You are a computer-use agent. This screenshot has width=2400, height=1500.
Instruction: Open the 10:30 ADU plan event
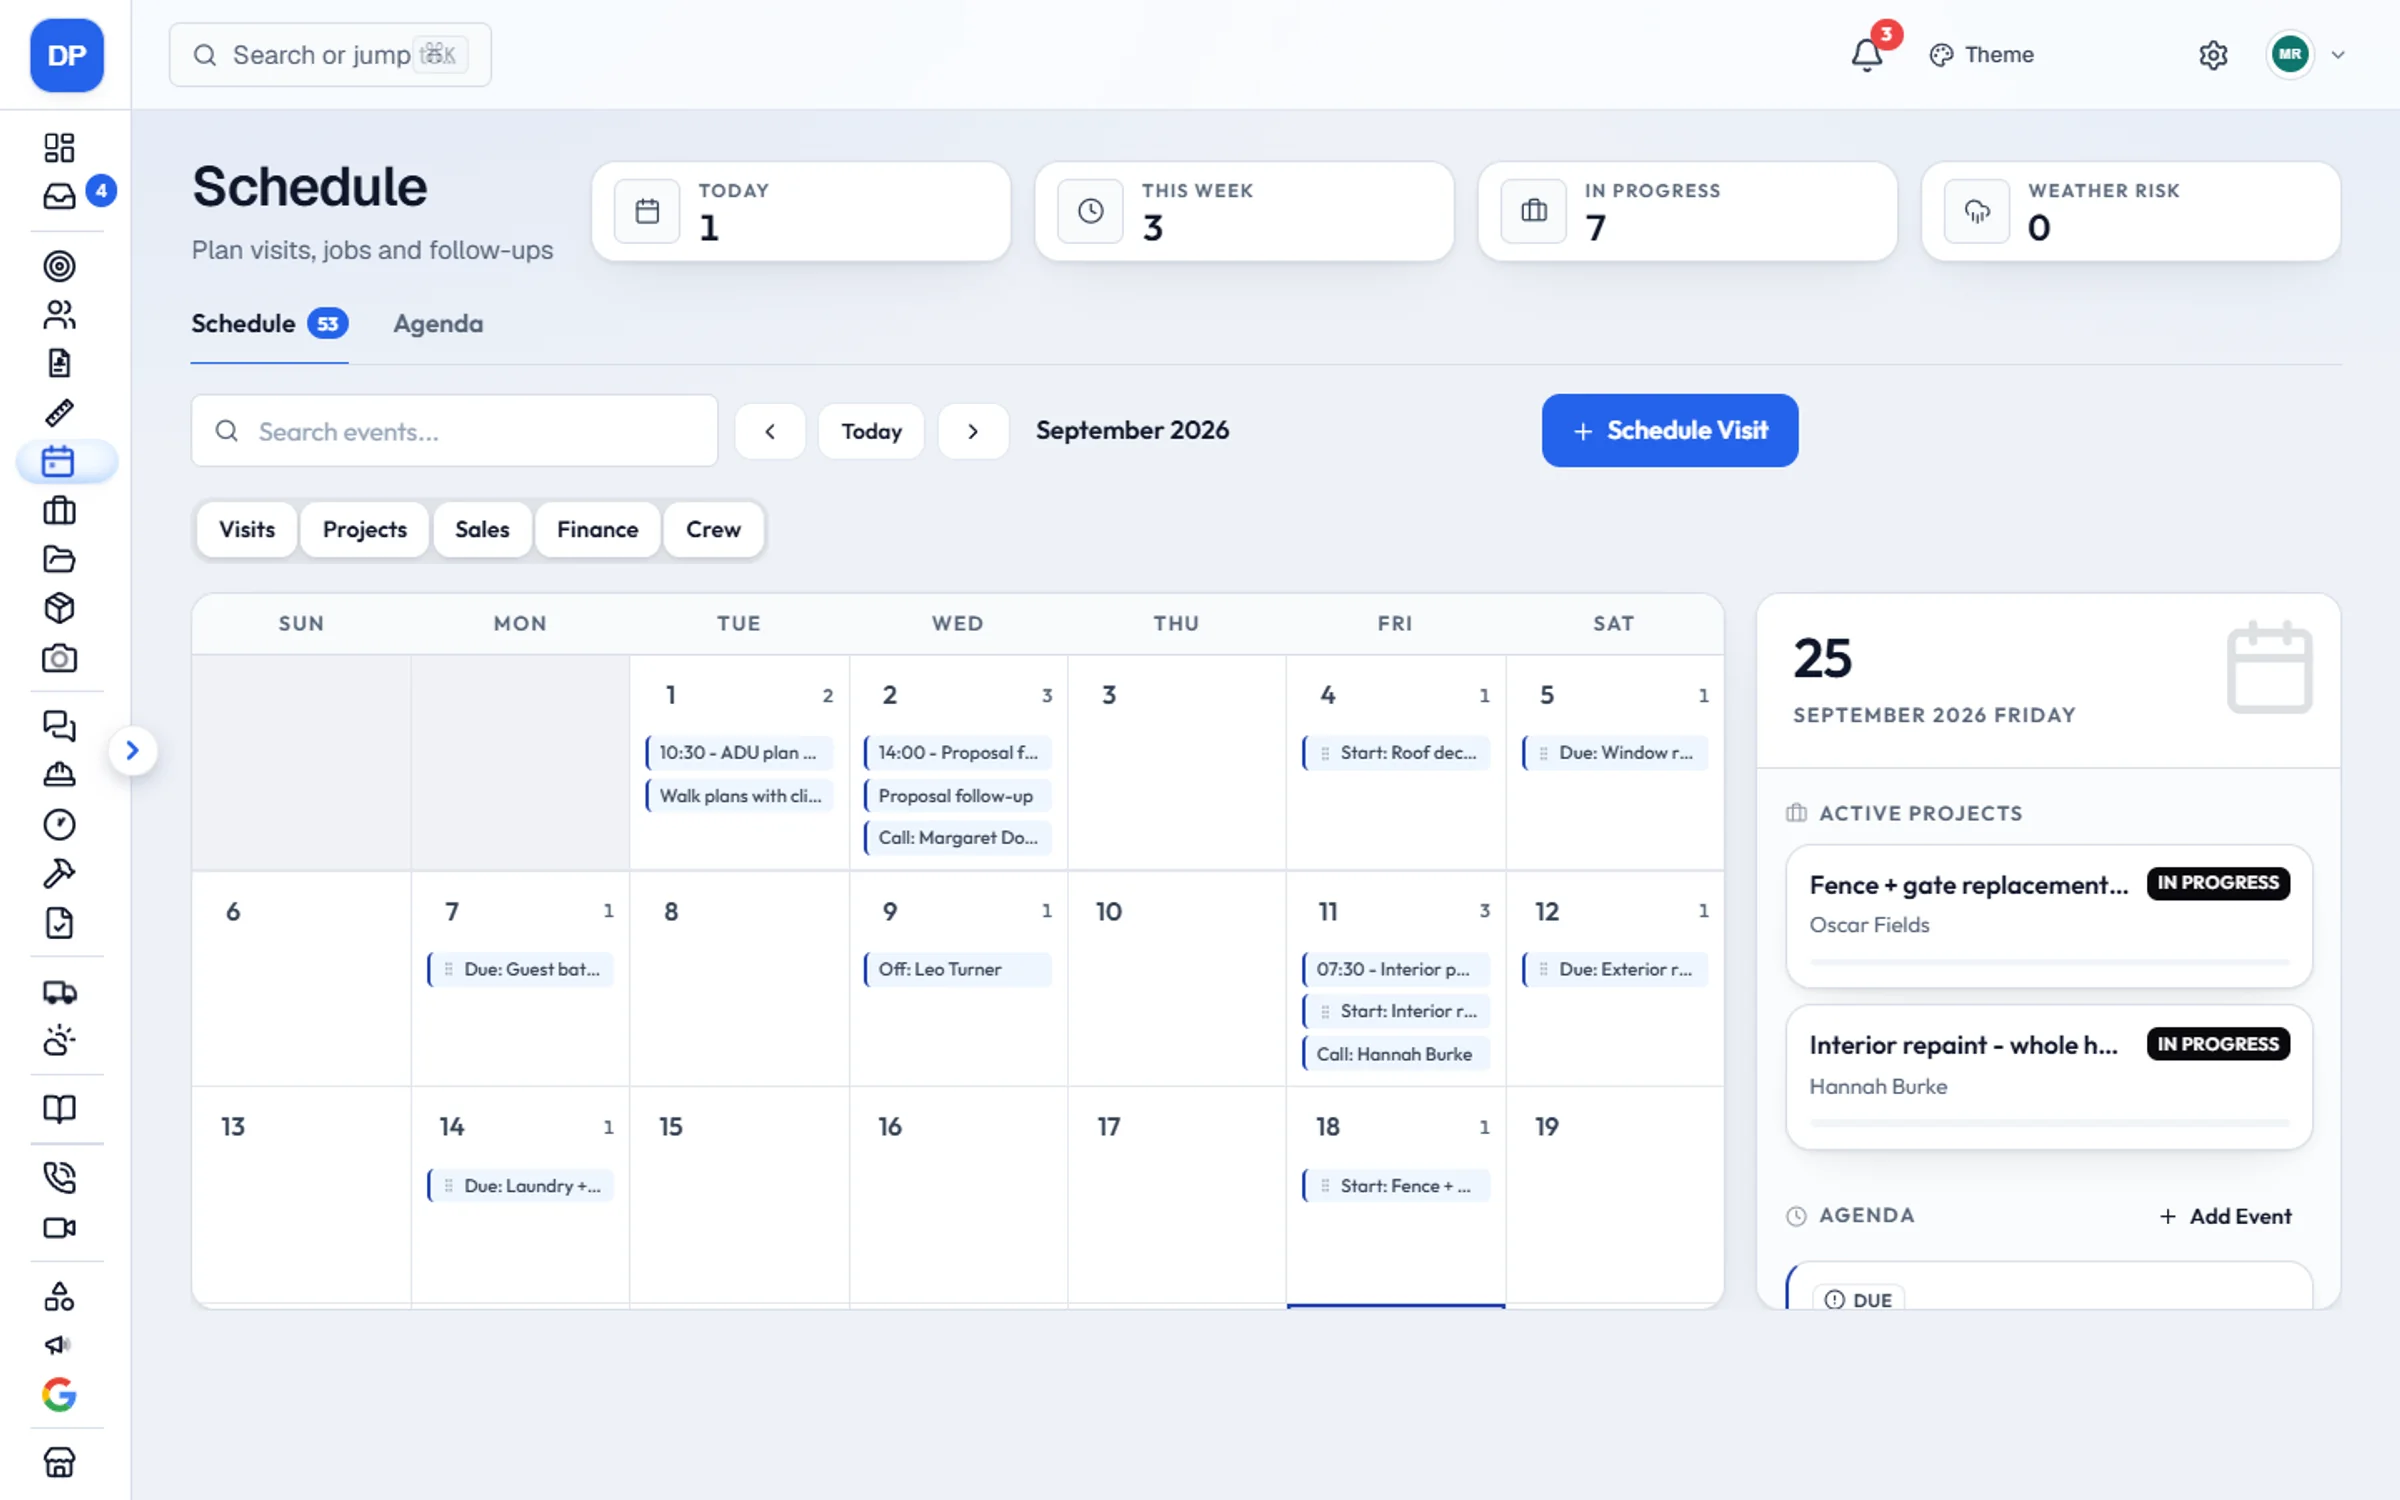(739, 753)
